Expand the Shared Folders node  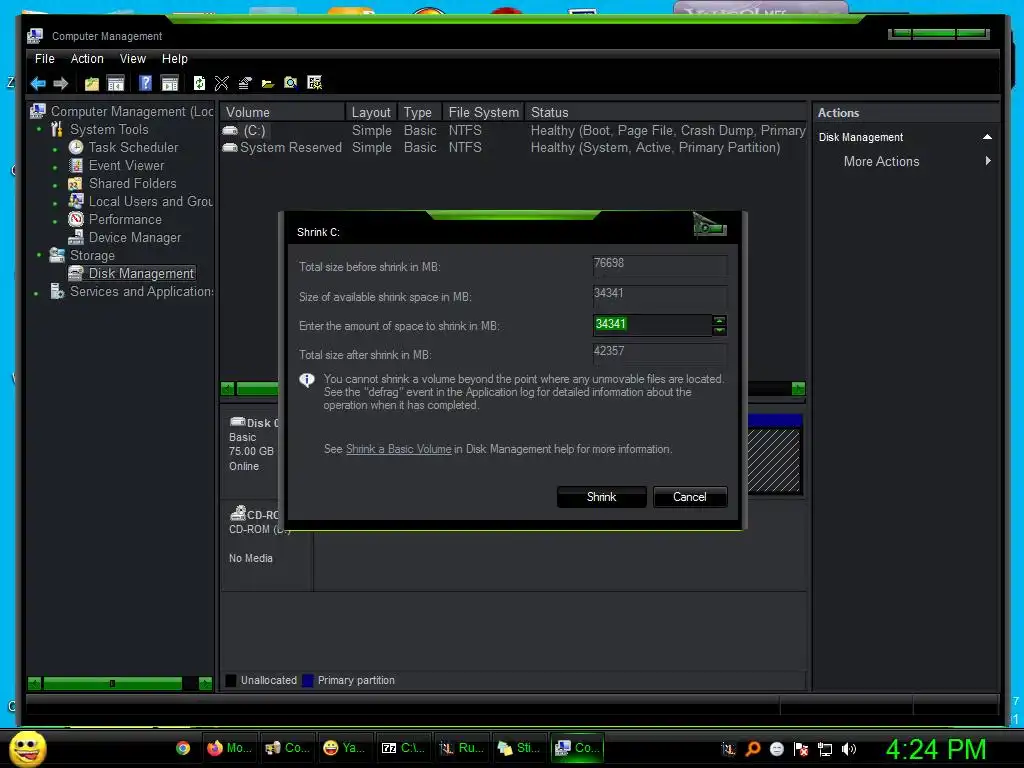[x=55, y=185]
